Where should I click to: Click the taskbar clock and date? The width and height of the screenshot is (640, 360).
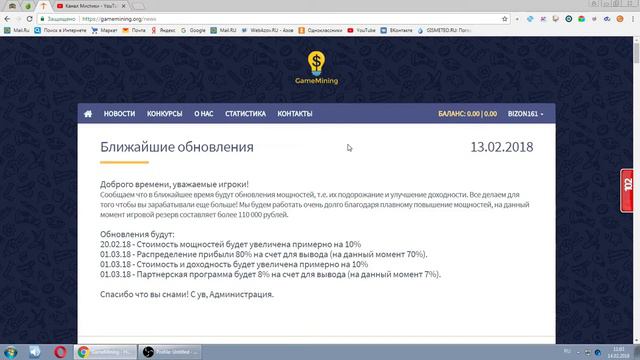[x=618, y=352]
